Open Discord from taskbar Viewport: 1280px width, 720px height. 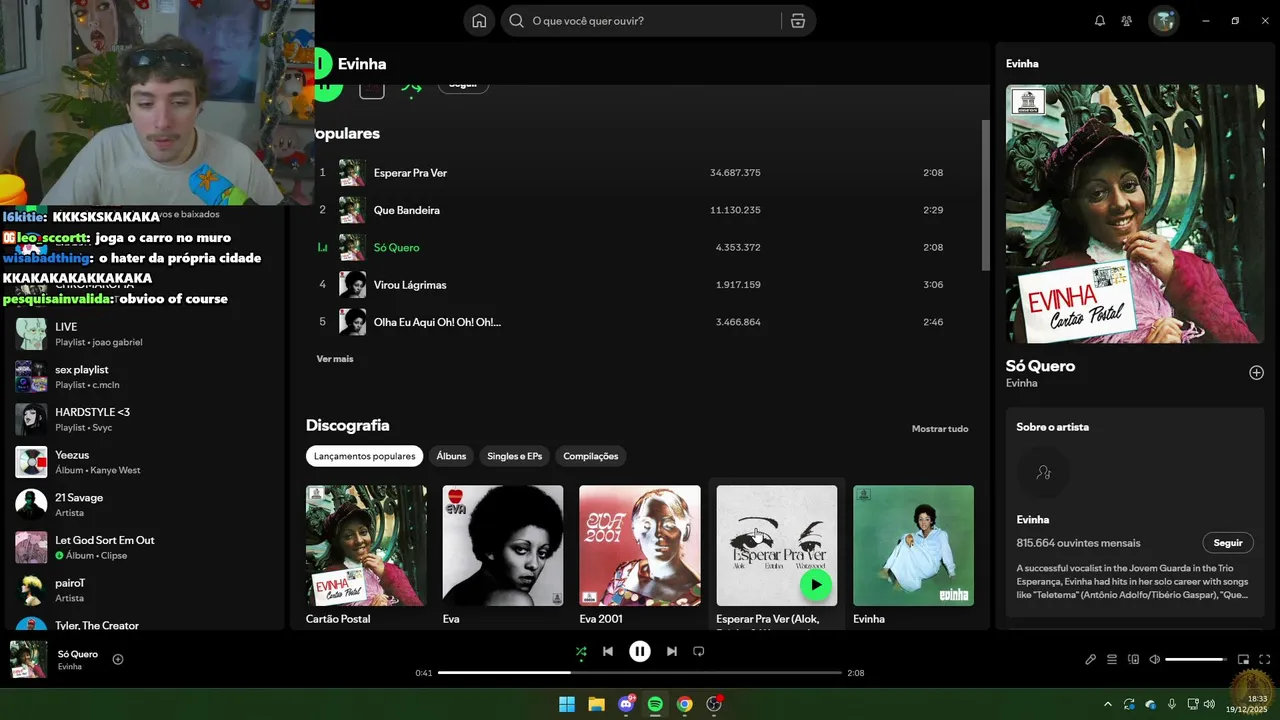tap(626, 704)
